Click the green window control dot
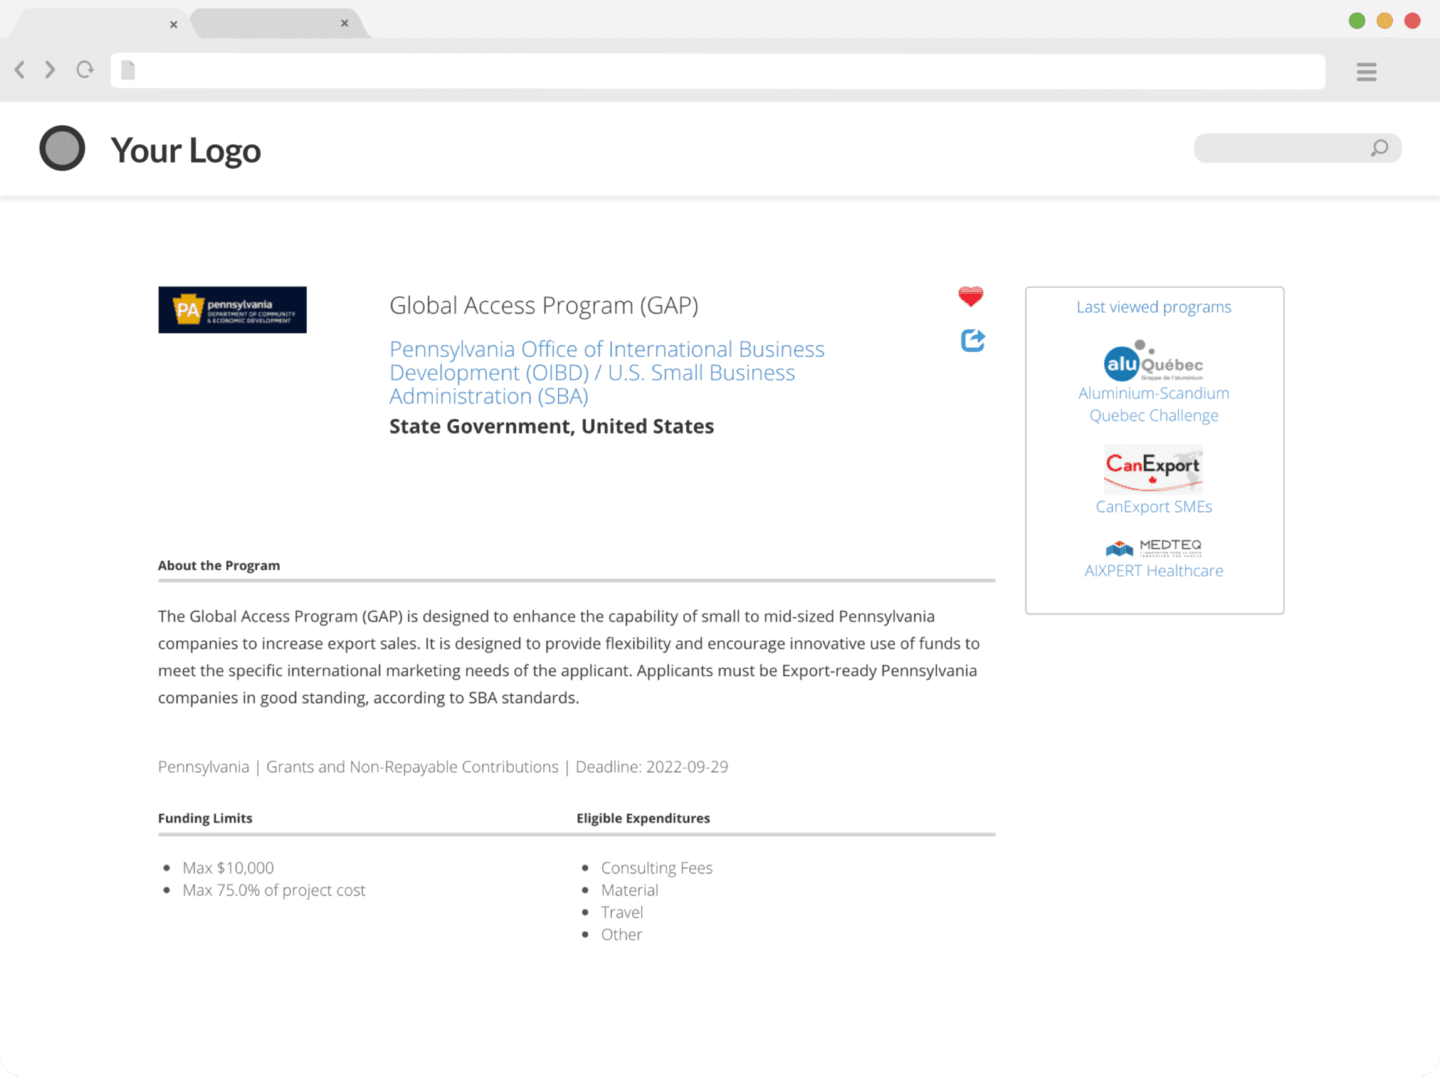This screenshot has width=1440, height=1076. [x=1357, y=21]
